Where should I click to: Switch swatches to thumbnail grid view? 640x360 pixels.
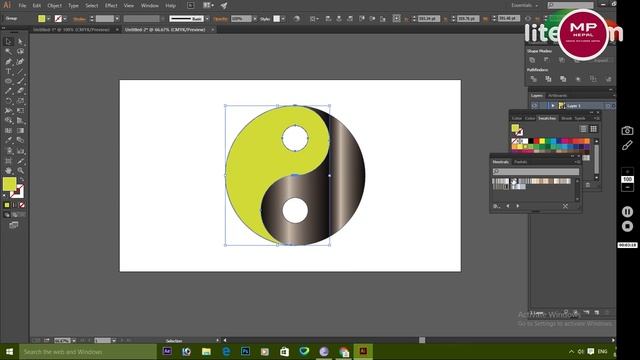coord(593,129)
